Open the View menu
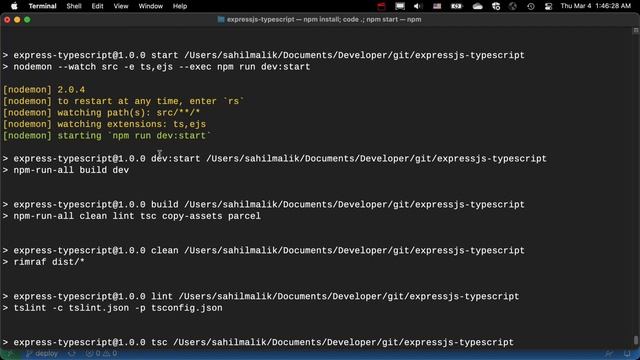The image size is (640, 360). (121, 6)
